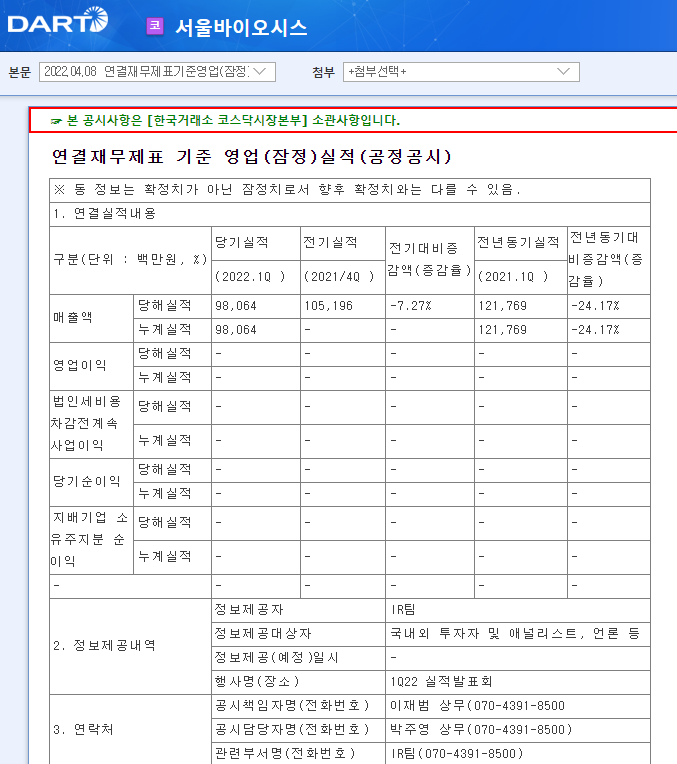Click the 법인세비용차감전계속사업이익 row label
The image size is (677, 764).
click(87, 423)
